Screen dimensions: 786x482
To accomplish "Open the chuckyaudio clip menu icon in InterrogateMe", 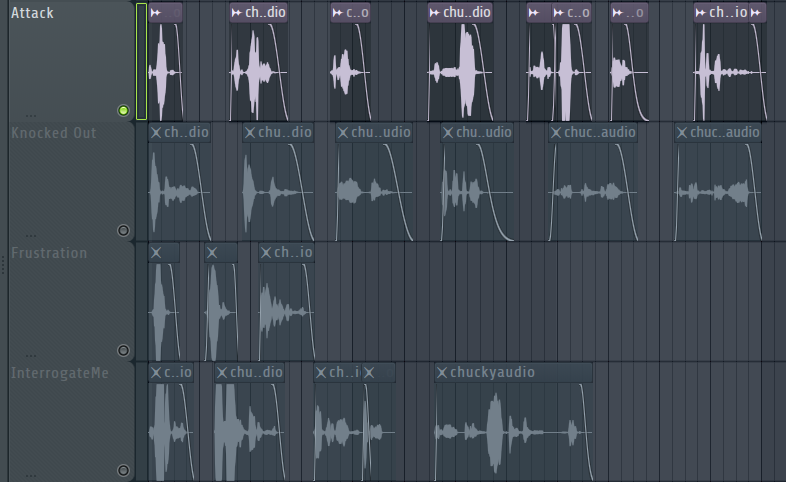I will pyautogui.click(x=442, y=372).
